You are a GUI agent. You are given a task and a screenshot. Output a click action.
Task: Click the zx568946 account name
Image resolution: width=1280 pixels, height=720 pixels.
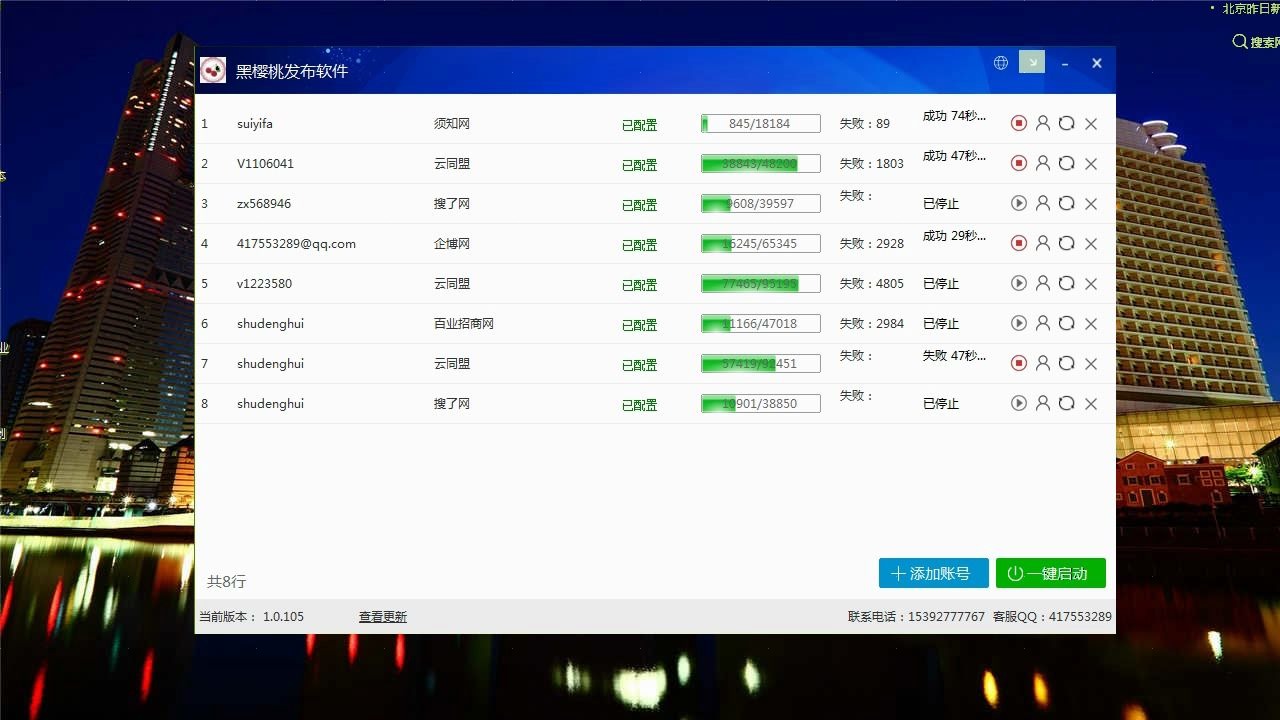click(x=264, y=204)
